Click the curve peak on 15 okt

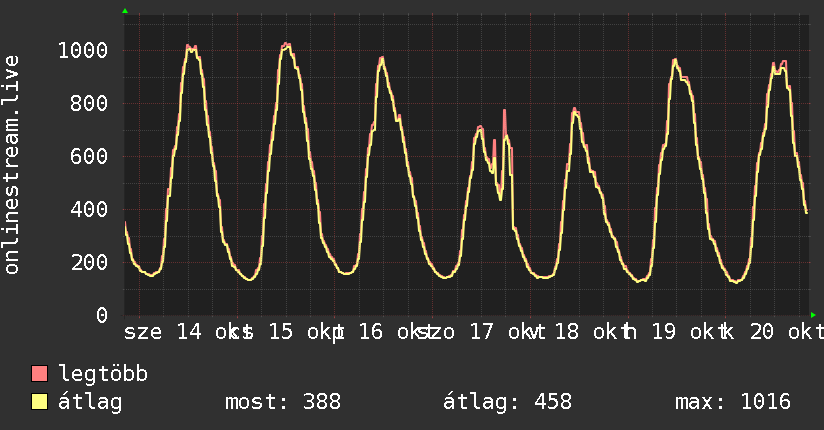point(286,45)
